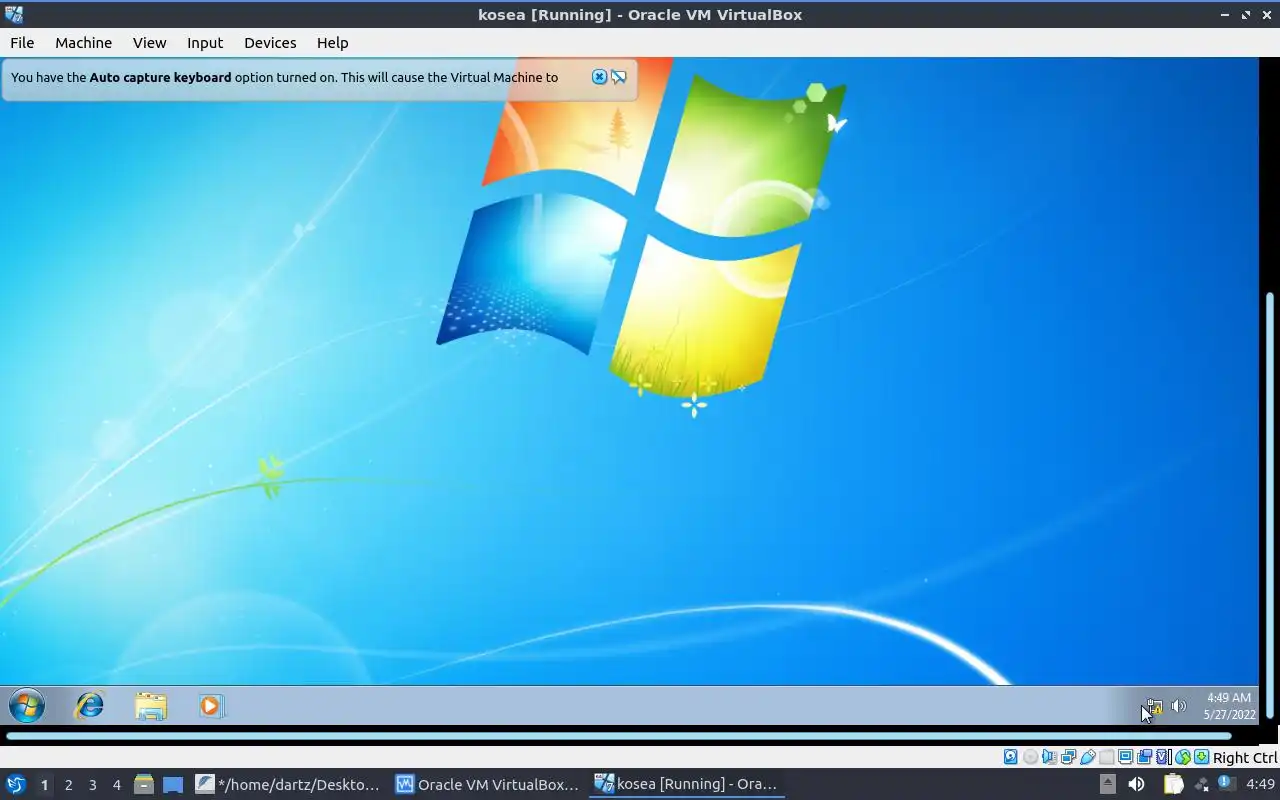
Task: Click the network adapters status icon
Action: (x=1068, y=757)
